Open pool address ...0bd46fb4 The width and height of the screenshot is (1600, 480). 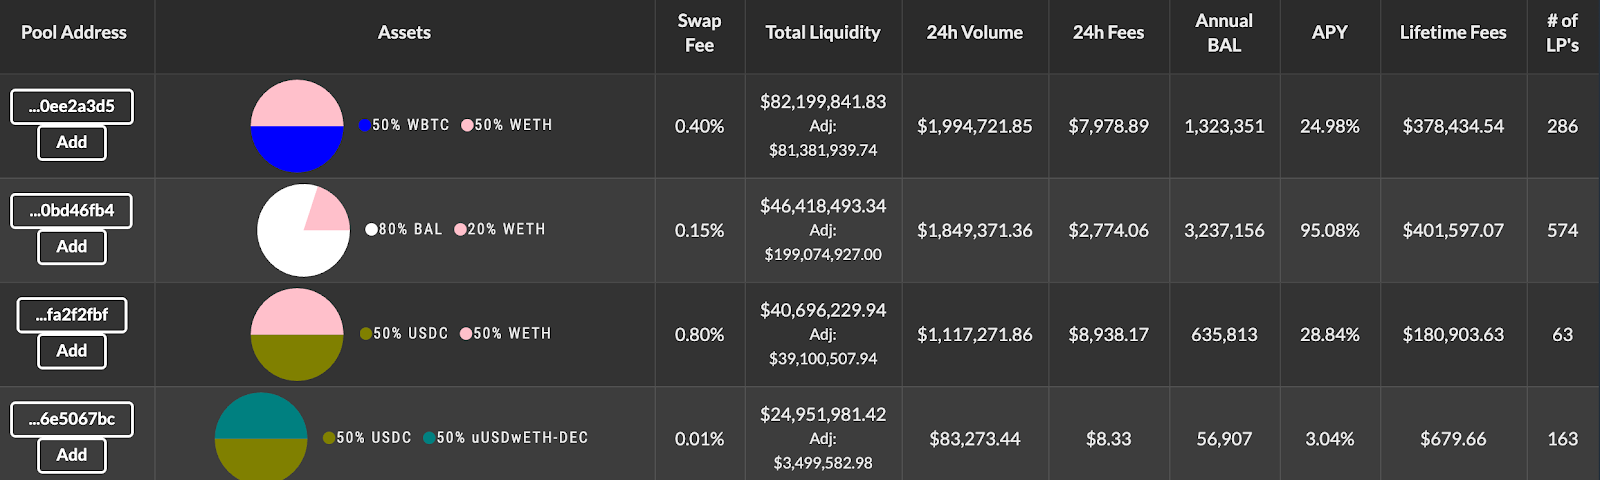tap(72, 210)
